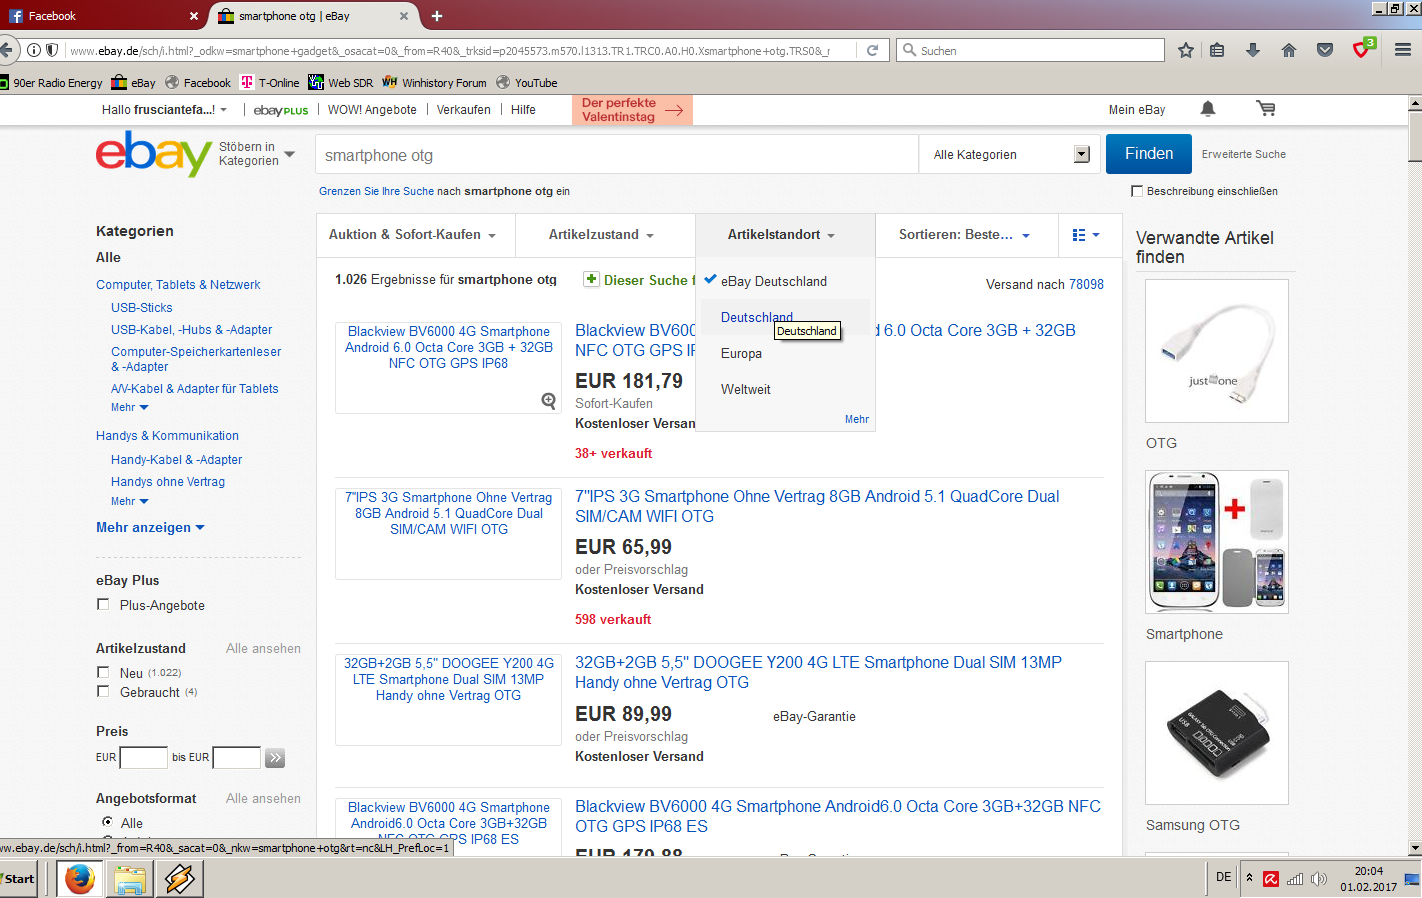Open the Alle Kategorien dropdown

pyautogui.click(x=1010, y=154)
